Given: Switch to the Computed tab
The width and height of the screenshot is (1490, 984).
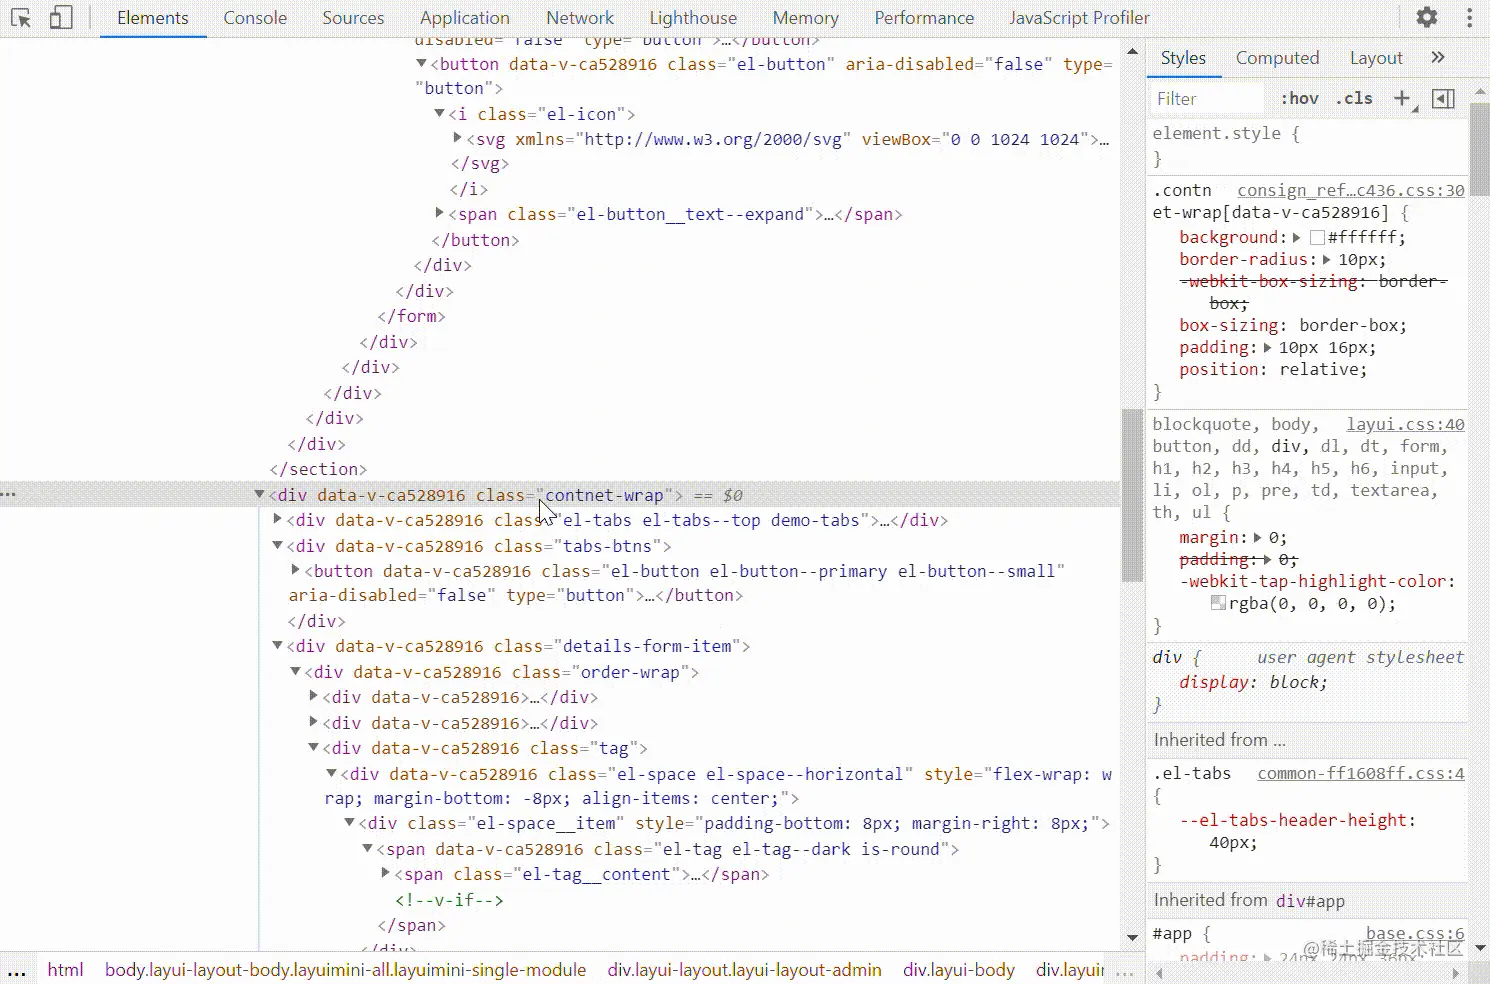Looking at the screenshot, I should pyautogui.click(x=1277, y=57).
